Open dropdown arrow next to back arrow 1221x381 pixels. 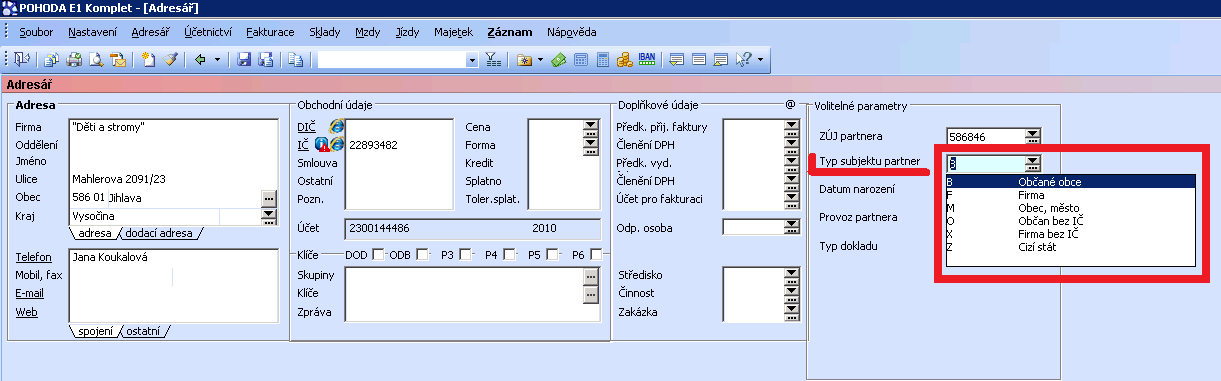(x=217, y=60)
